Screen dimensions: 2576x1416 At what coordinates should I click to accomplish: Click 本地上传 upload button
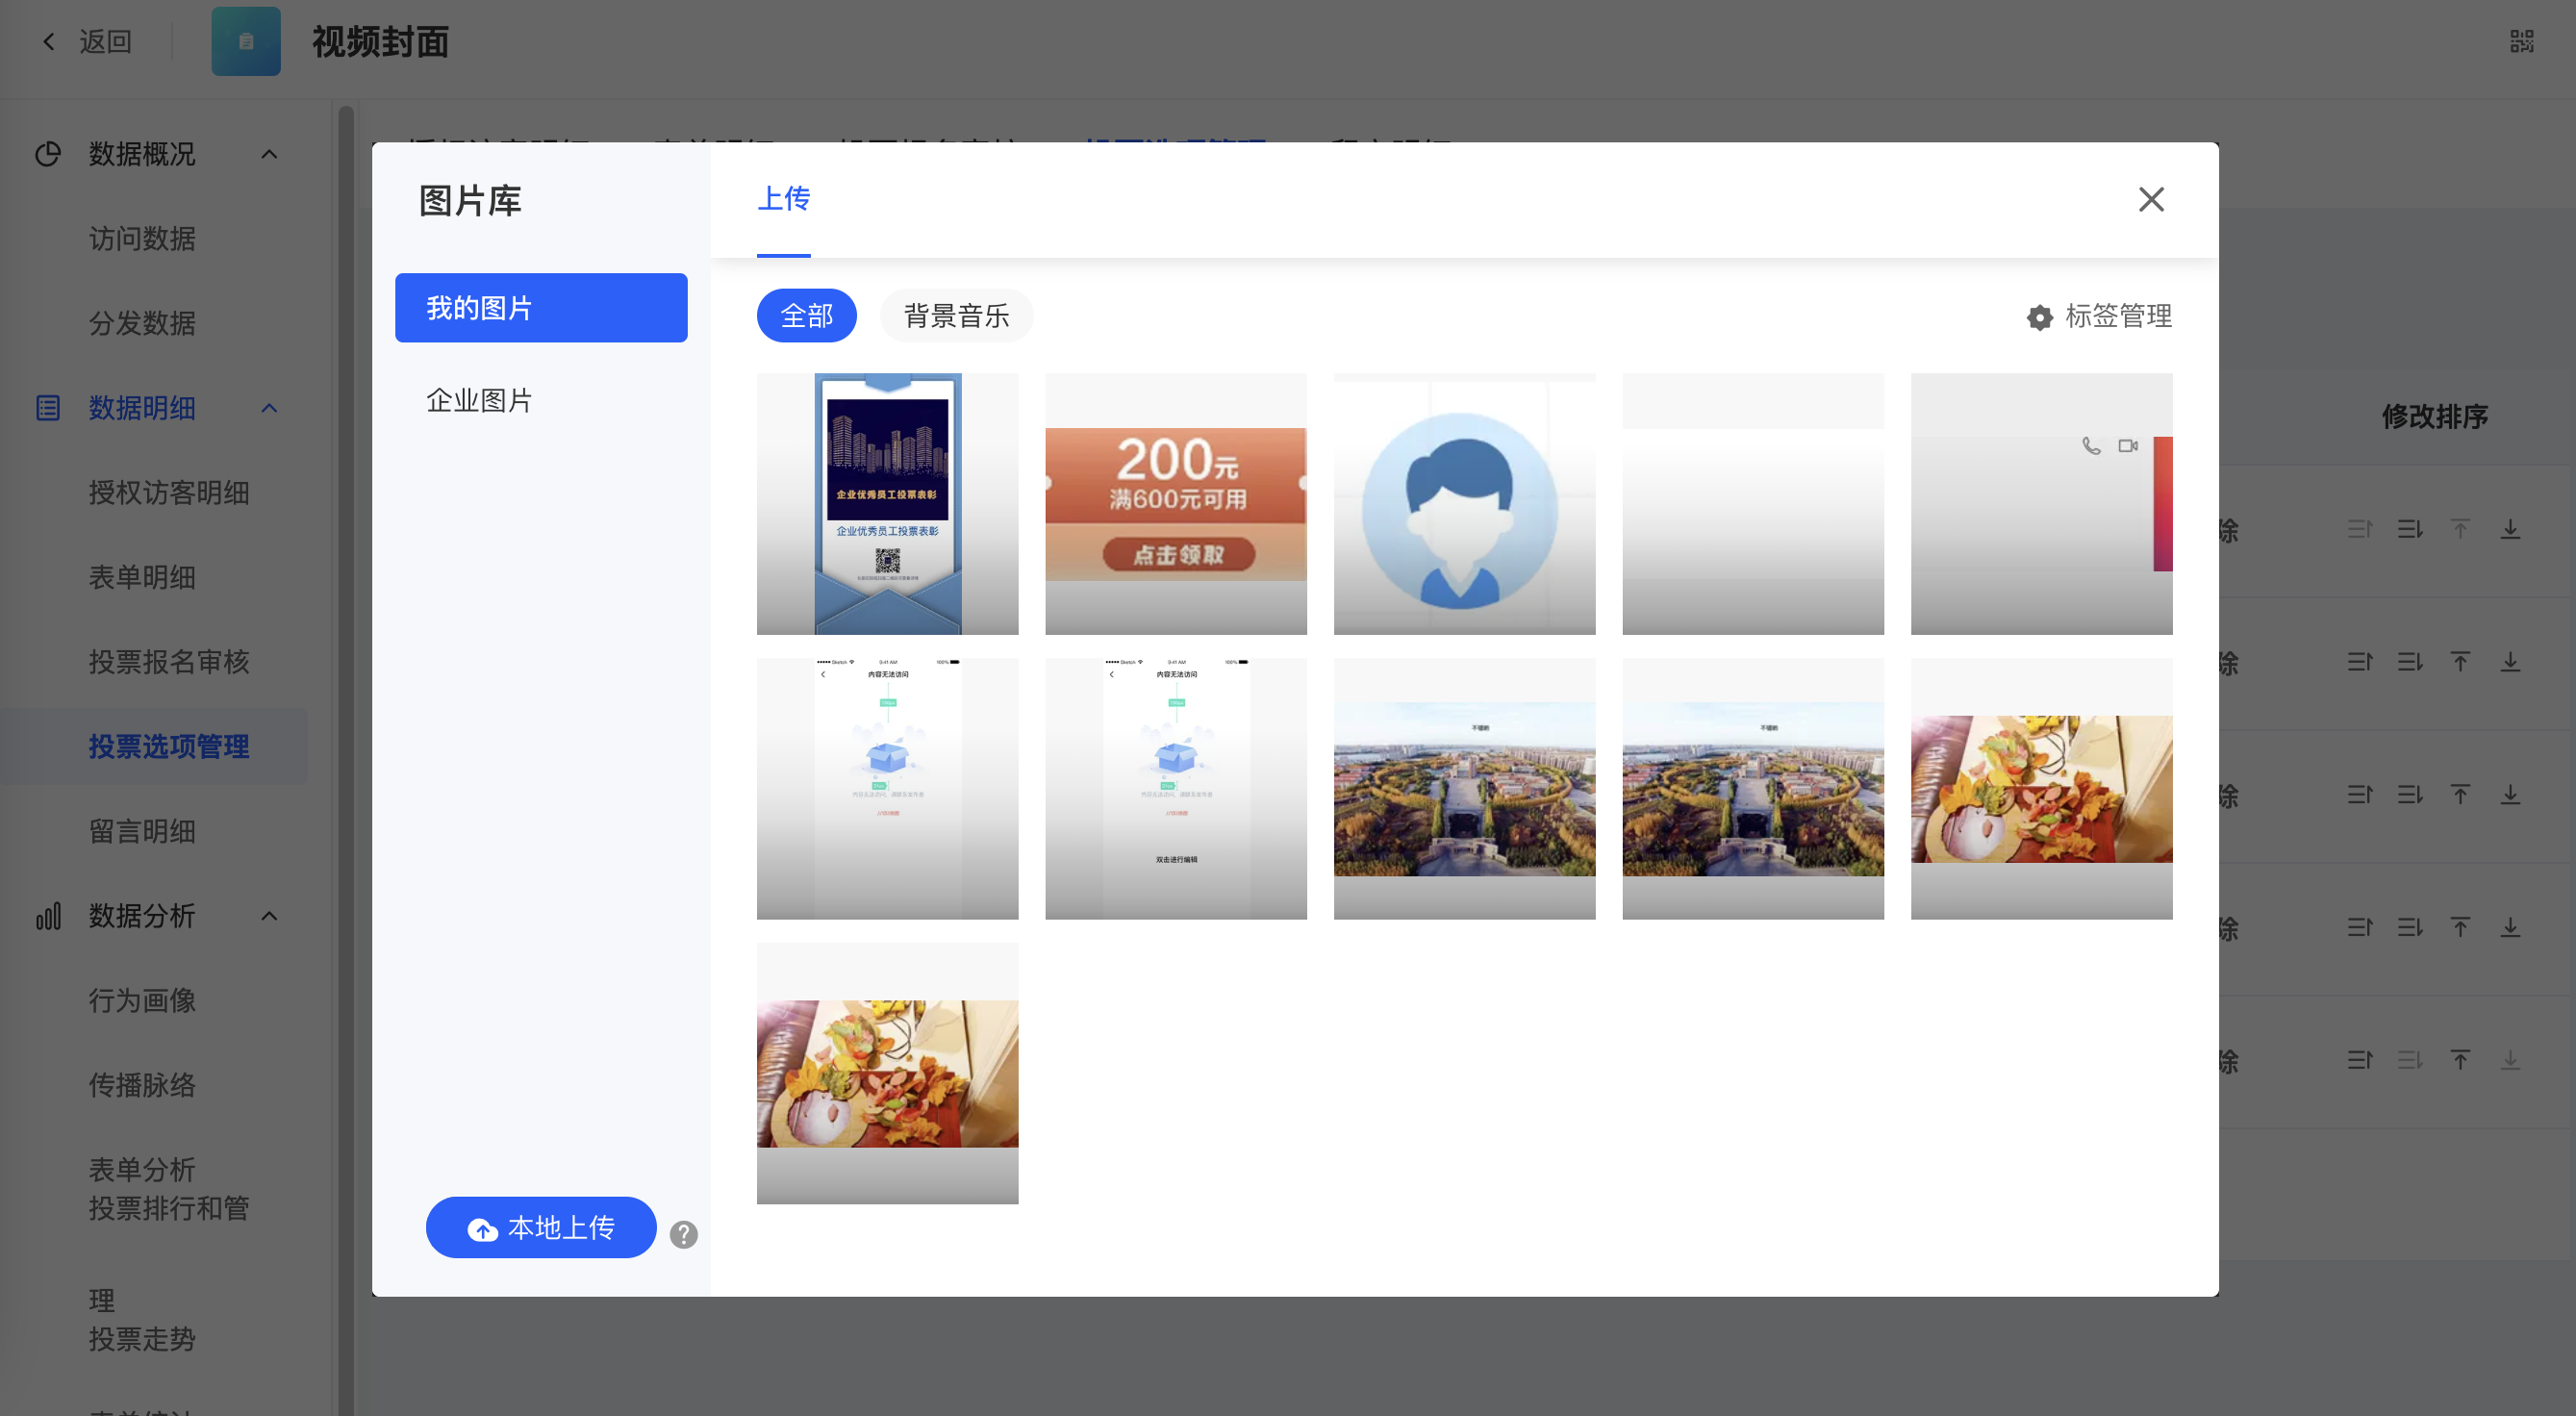click(541, 1227)
